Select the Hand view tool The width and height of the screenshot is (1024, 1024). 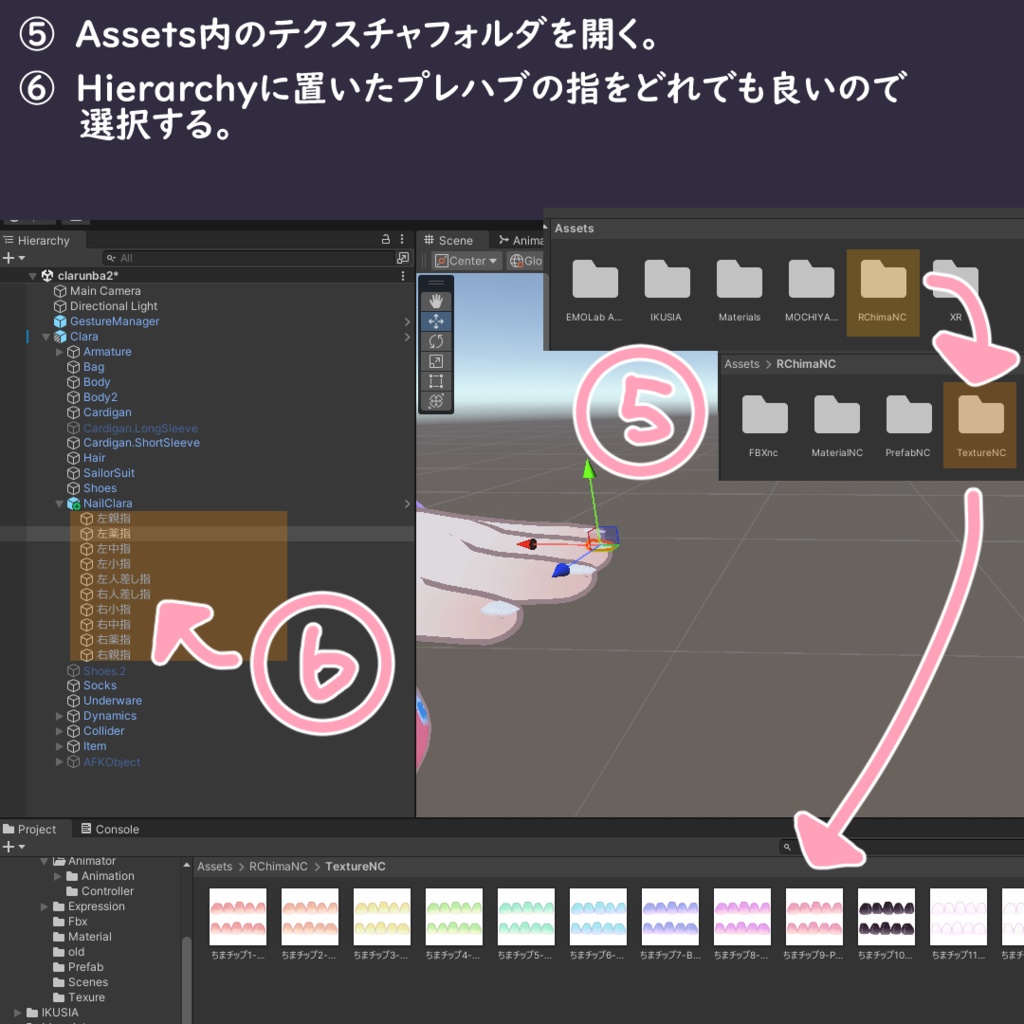(436, 301)
